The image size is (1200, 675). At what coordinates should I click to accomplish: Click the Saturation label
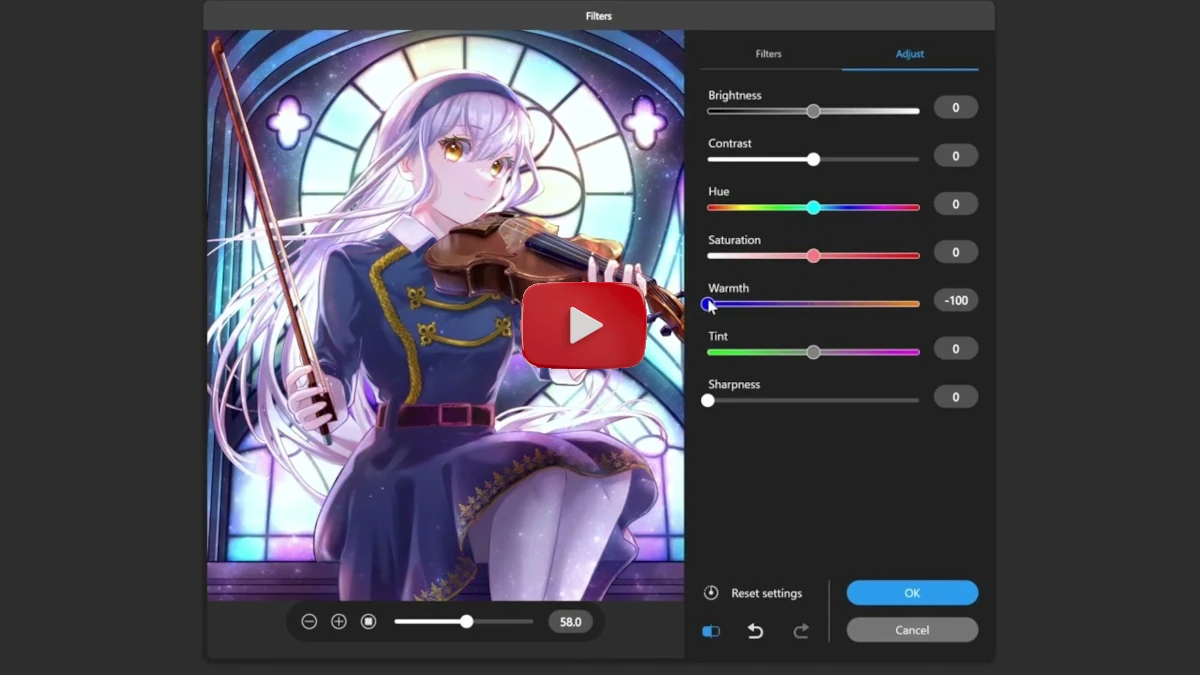[735, 240]
